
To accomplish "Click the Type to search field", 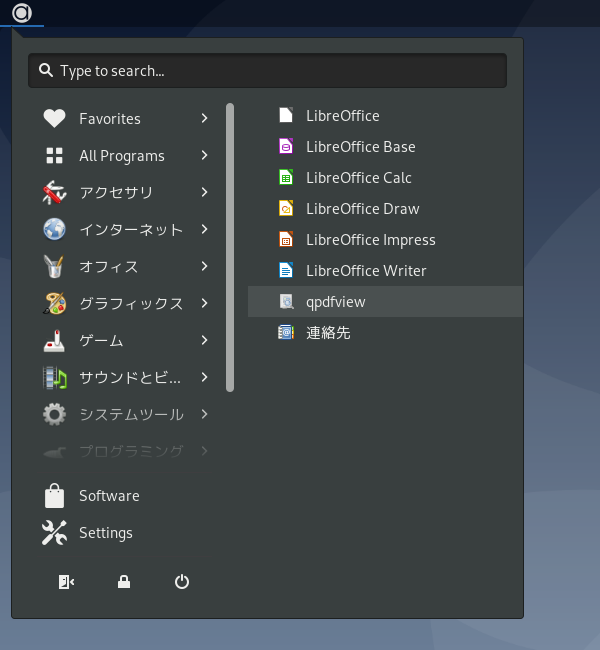I will click(267, 70).
